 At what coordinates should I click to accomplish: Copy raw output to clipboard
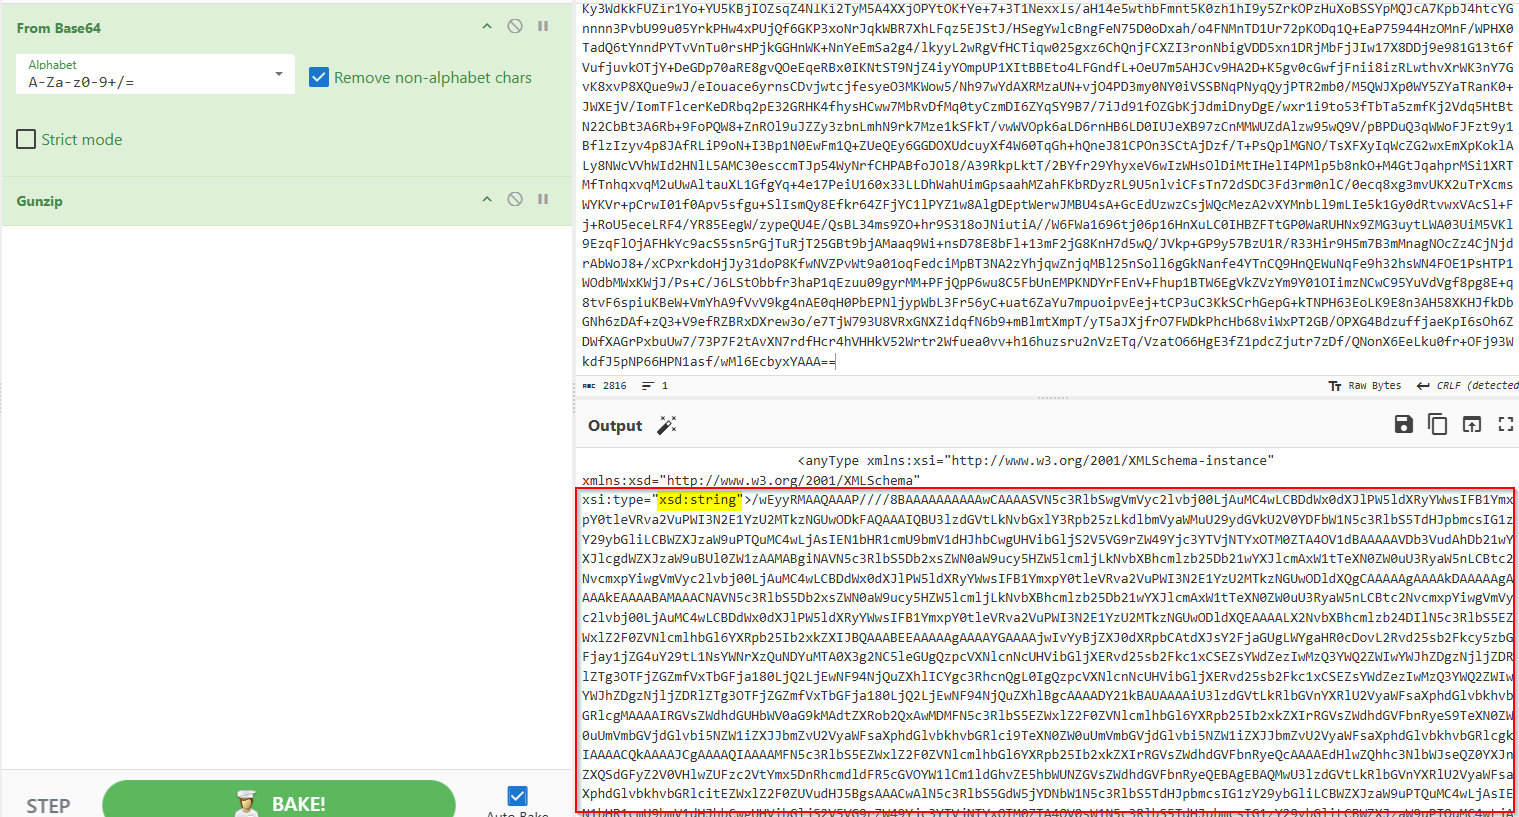tap(1438, 425)
